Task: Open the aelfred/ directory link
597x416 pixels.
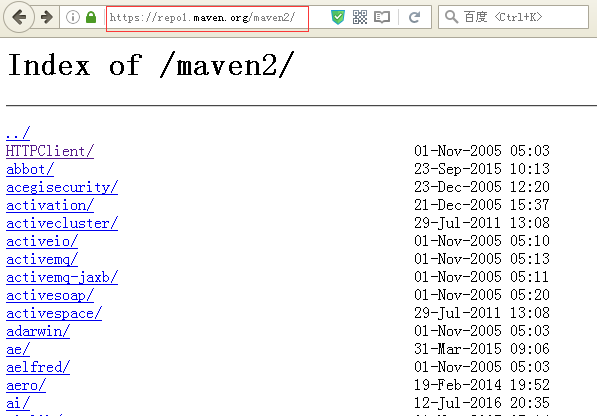Action: coord(38,367)
